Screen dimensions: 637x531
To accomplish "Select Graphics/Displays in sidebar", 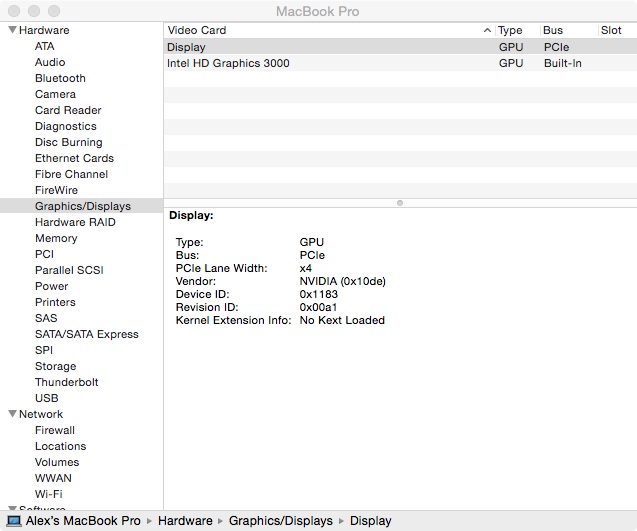I will coord(83,206).
